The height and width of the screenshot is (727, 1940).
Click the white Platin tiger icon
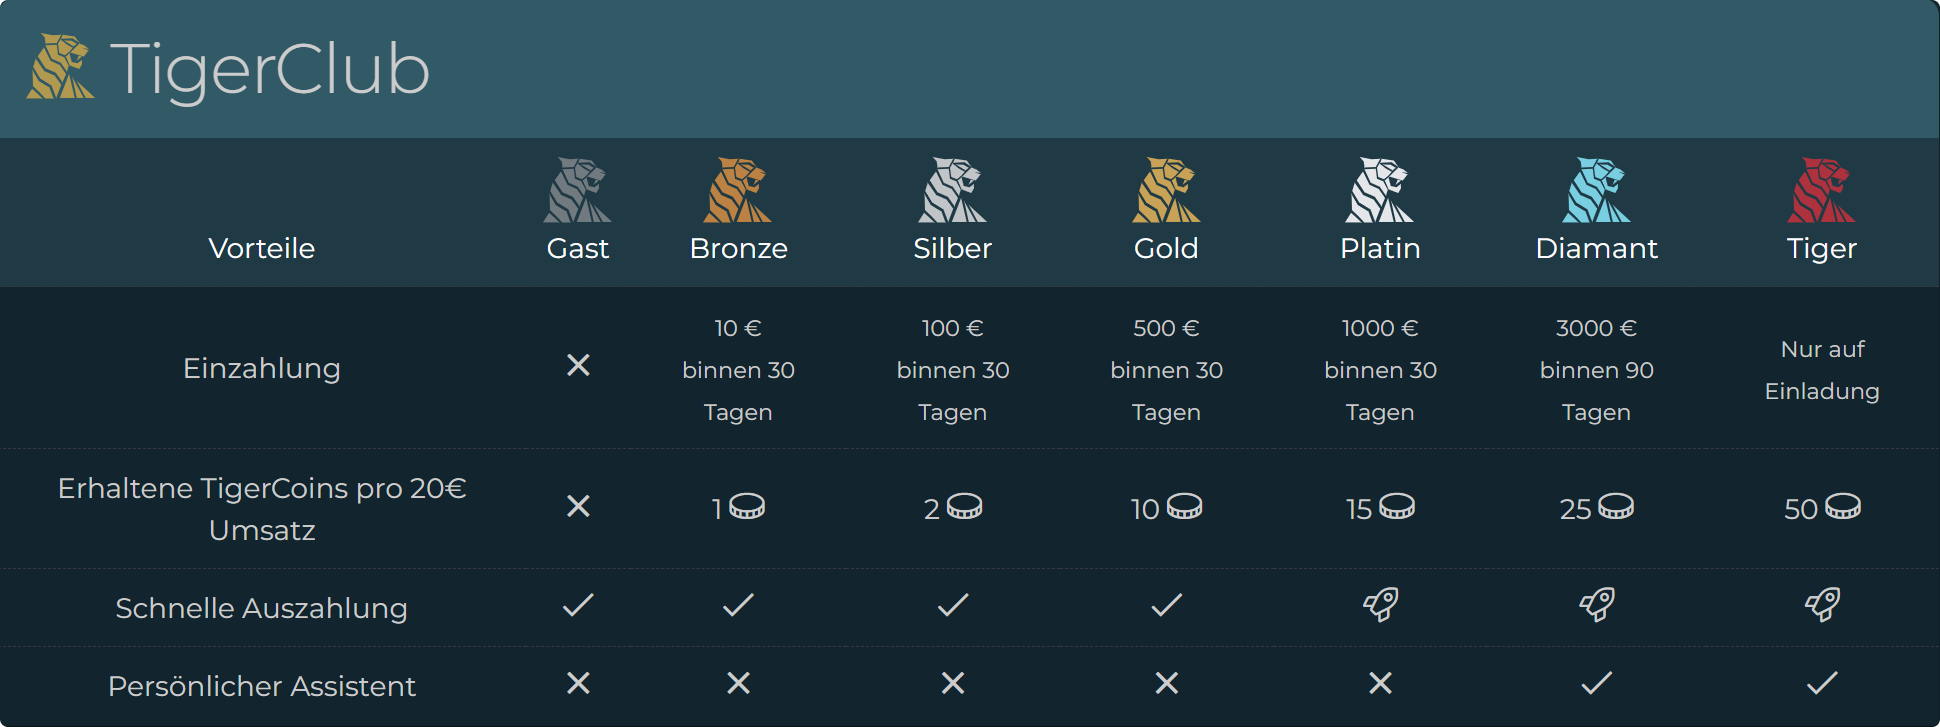coord(1380,190)
